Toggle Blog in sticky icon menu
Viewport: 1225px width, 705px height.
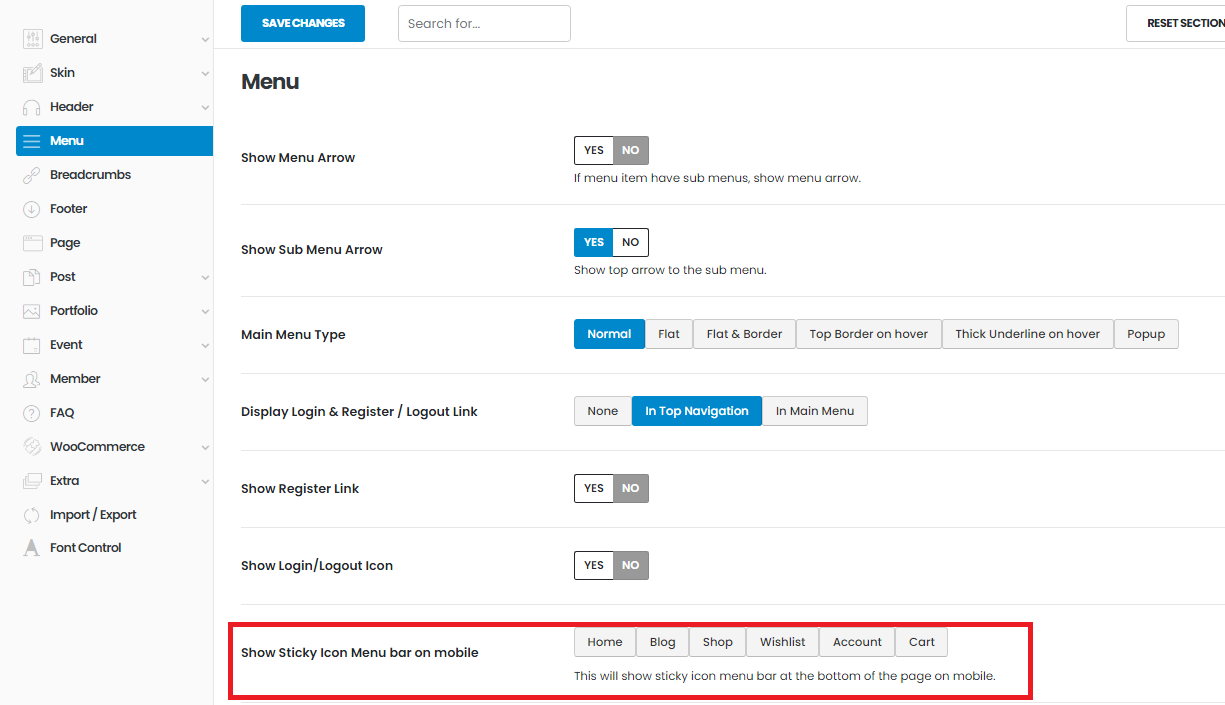662,642
